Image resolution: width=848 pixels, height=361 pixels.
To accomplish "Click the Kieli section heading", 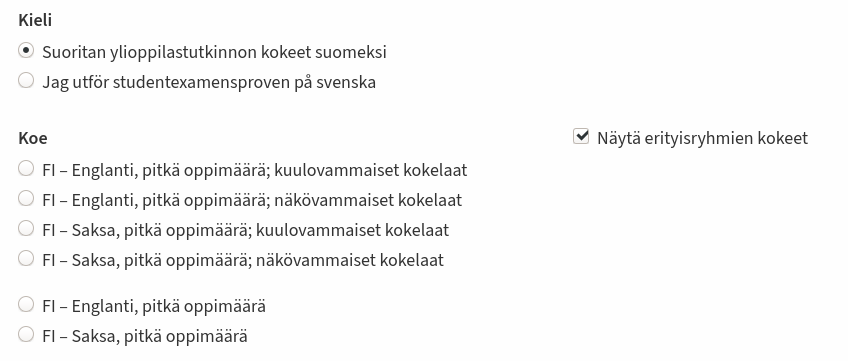I will point(35,21).
